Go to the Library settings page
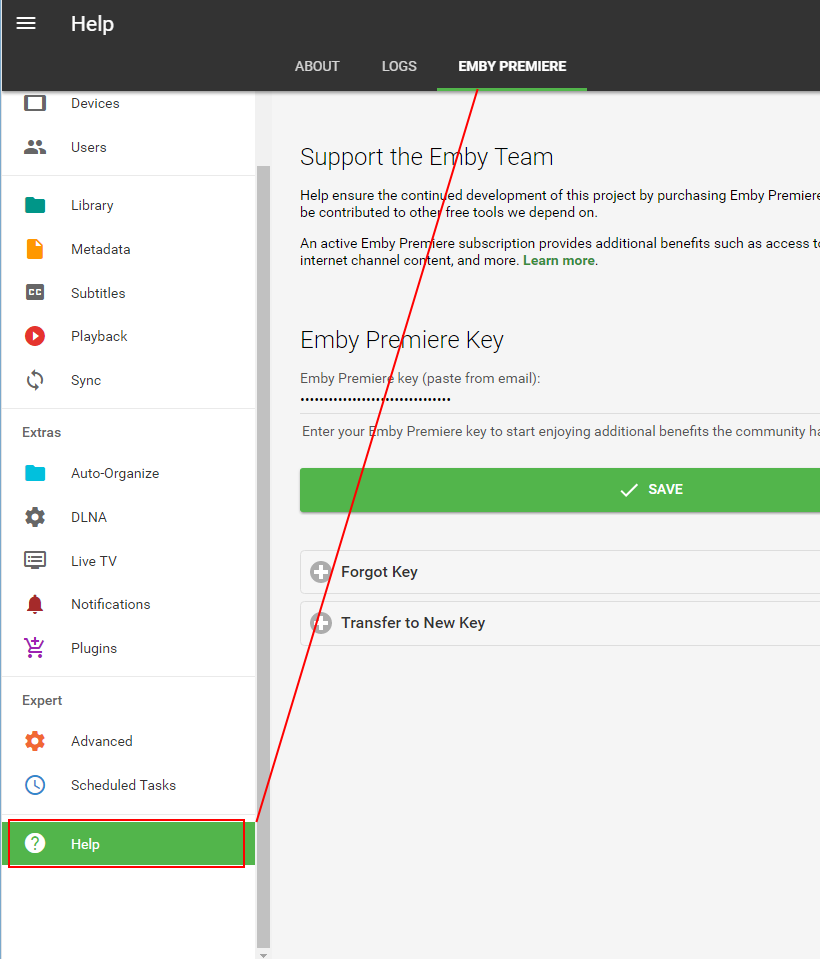820x959 pixels. (128, 205)
